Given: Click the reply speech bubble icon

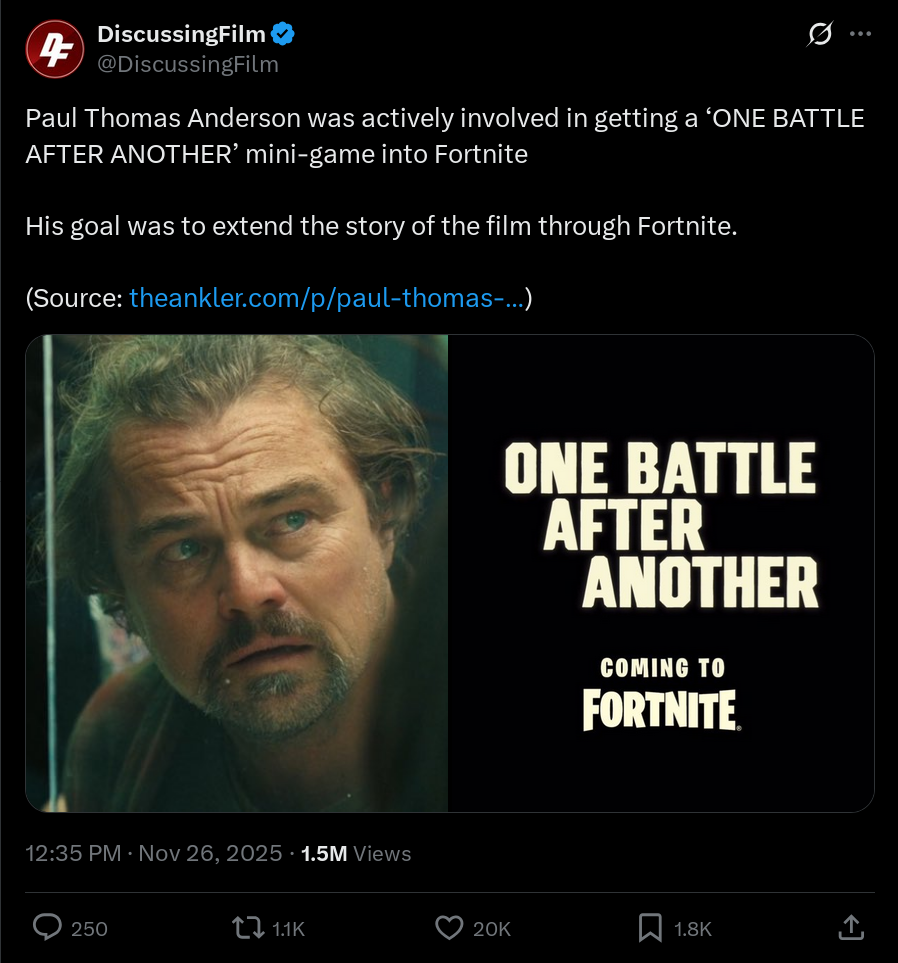Looking at the screenshot, I should (47, 928).
